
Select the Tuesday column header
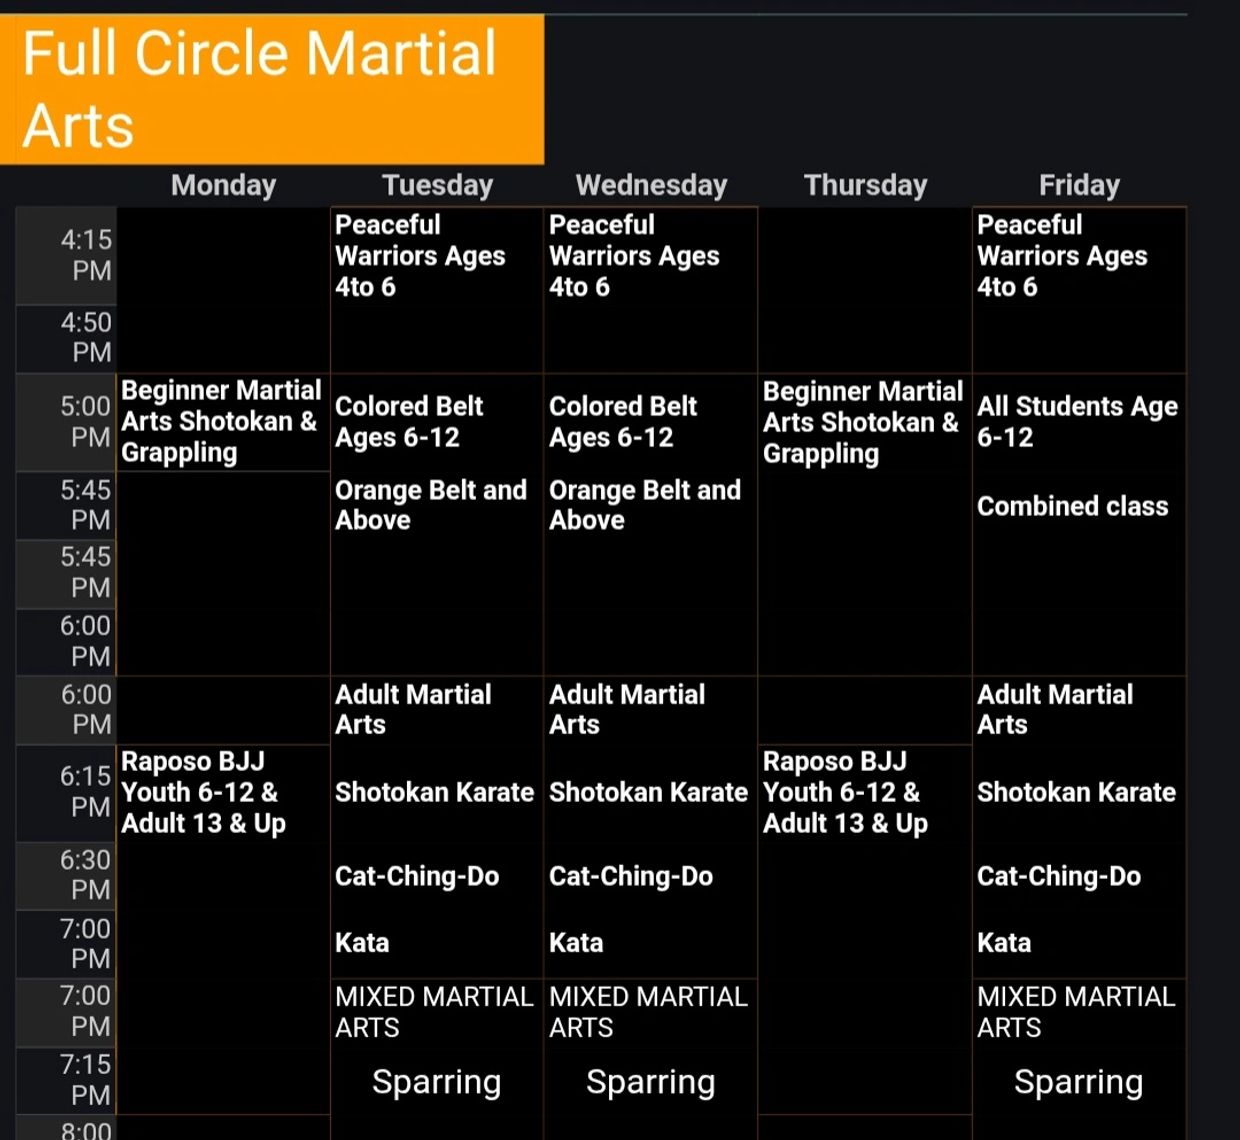coord(437,186)
